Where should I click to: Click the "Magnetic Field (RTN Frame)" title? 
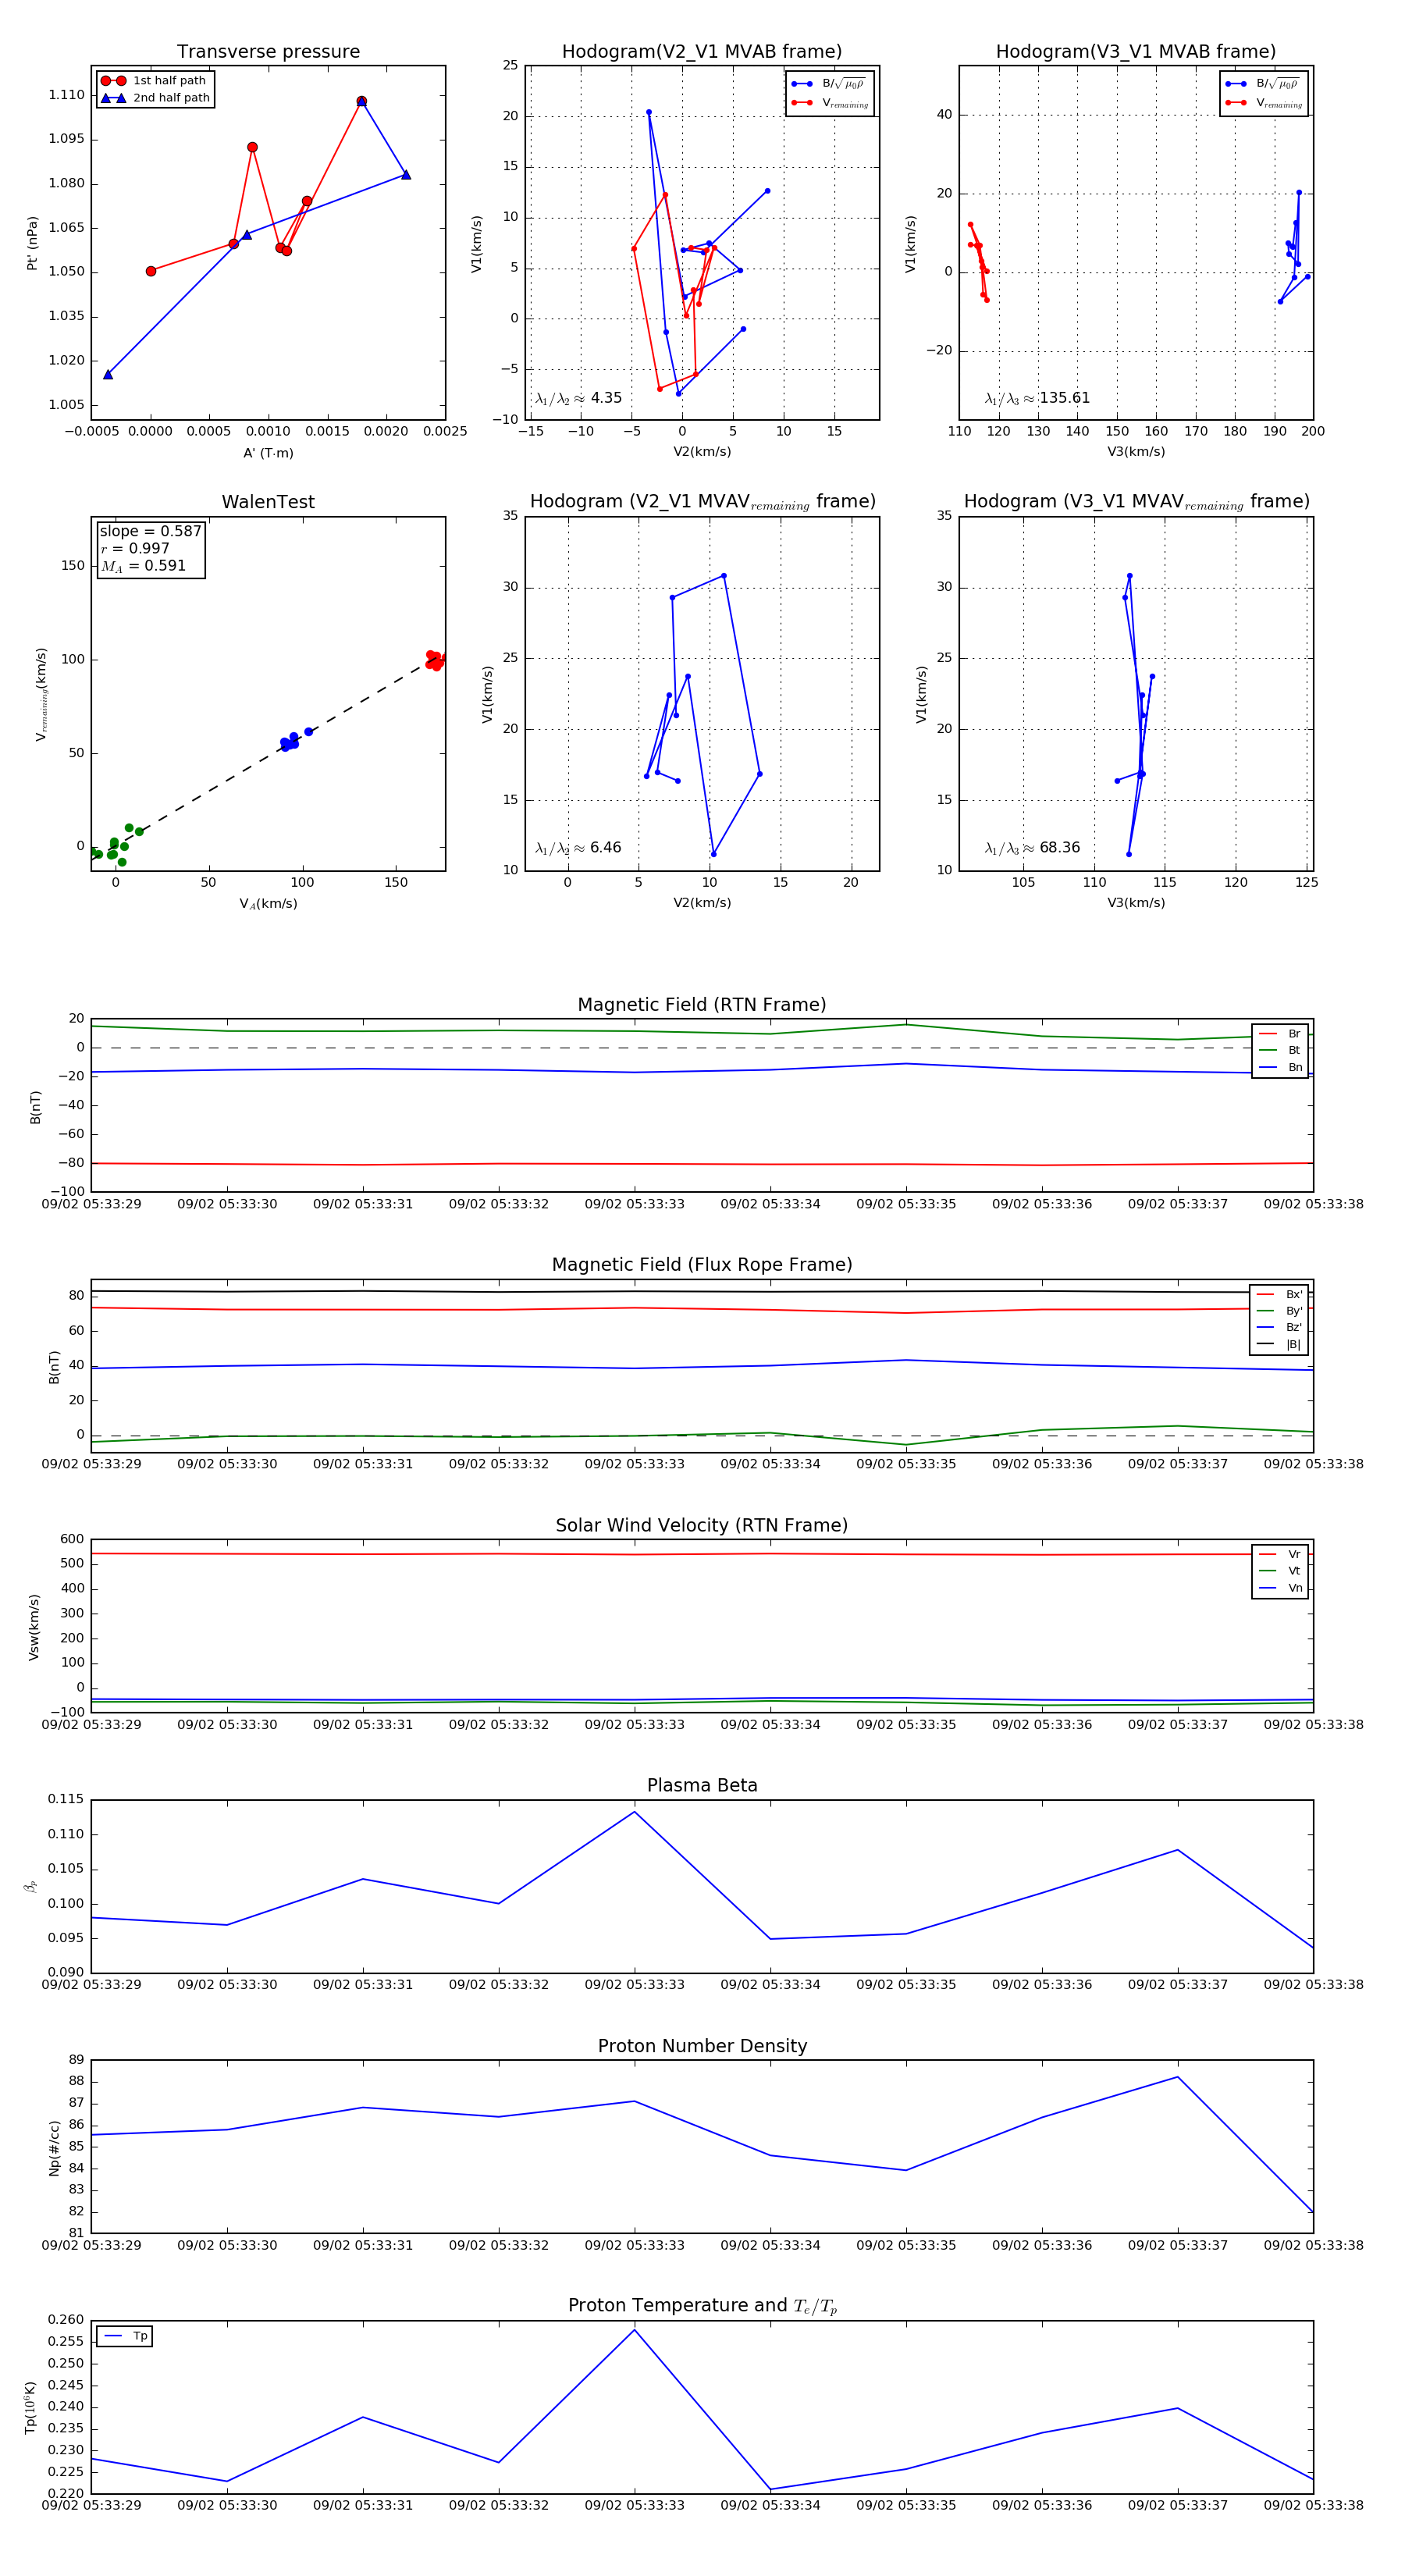(702, 1005)
